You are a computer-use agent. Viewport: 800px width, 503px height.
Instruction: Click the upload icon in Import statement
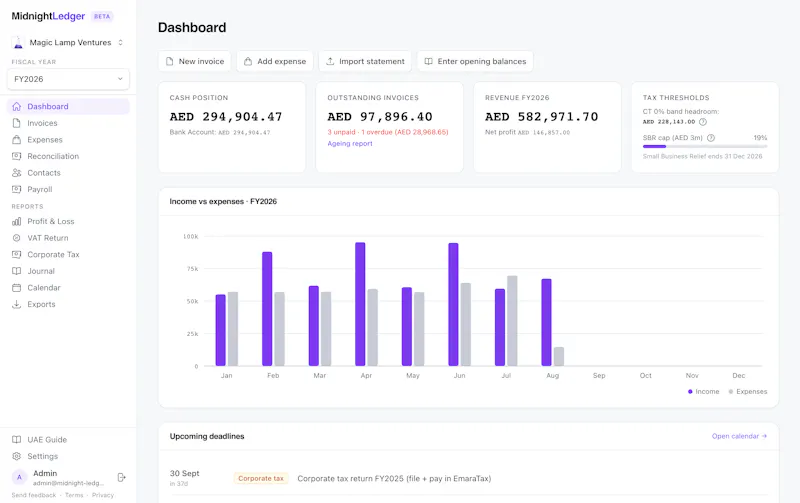pyautogui.click(x=330, y=61)
